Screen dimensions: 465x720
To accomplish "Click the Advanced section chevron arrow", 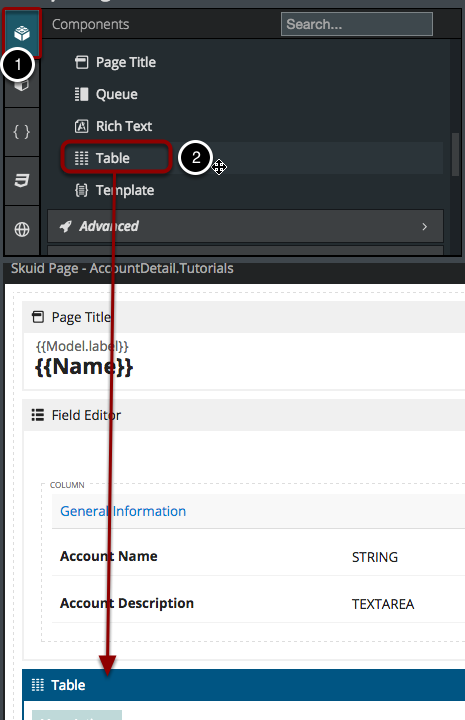I will 425,226.
